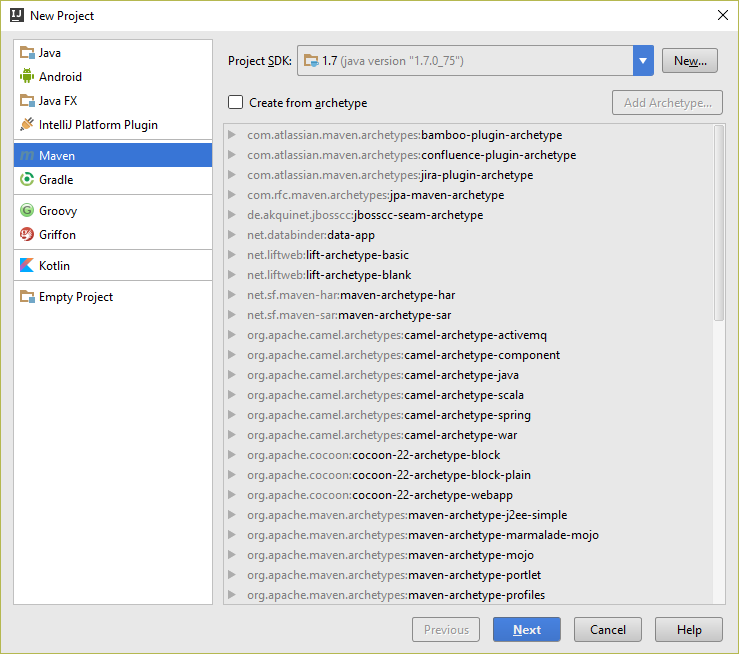739x654 pixels.
Task: Expand the cocoon-22-archetype-block row
Action: click(x=232, y=455)
